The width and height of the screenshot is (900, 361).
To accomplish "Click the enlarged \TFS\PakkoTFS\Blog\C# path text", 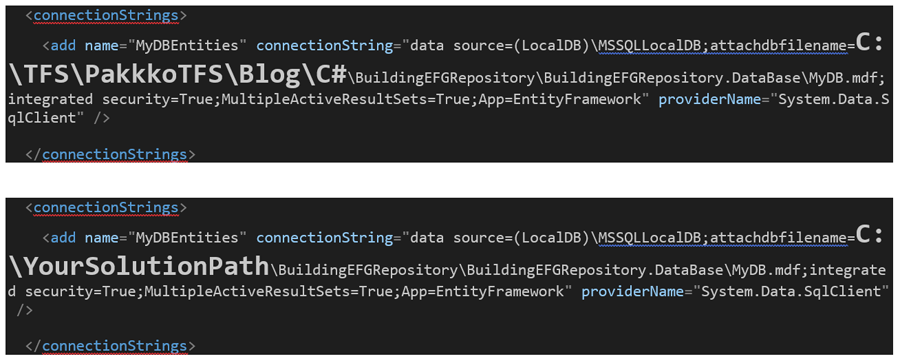I will click(x=178, y=73).
